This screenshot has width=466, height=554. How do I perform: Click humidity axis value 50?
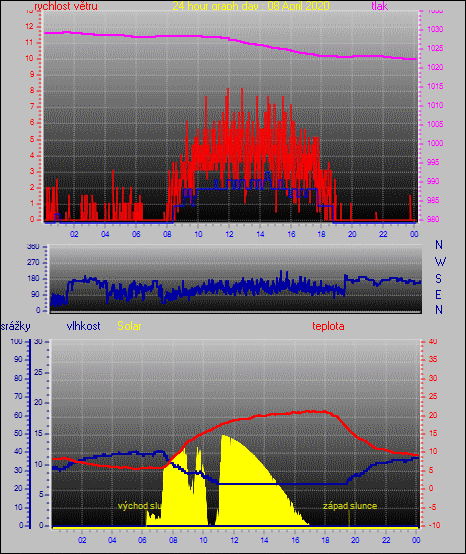(18, 433)
